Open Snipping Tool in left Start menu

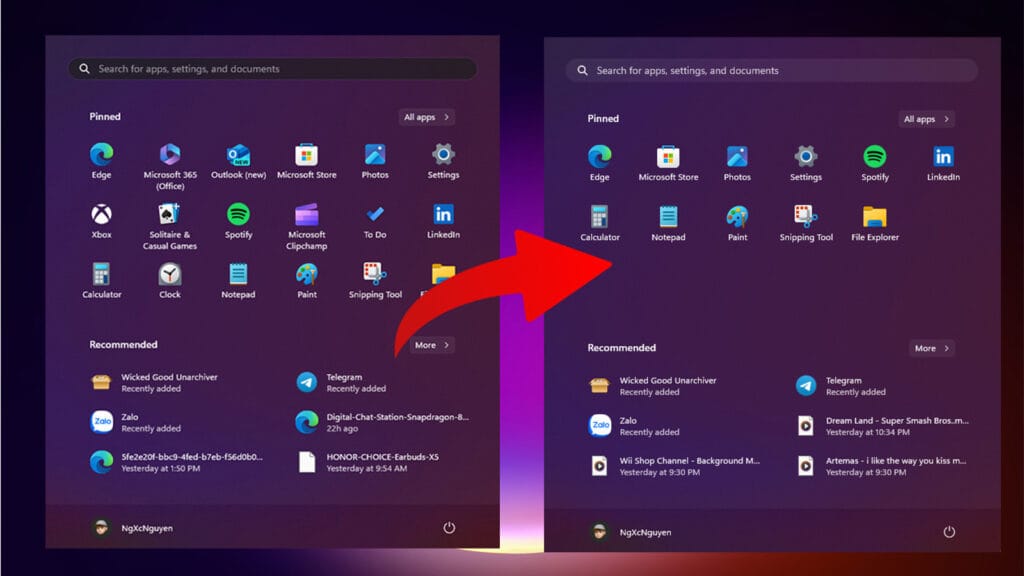click(x=375, y=281)
